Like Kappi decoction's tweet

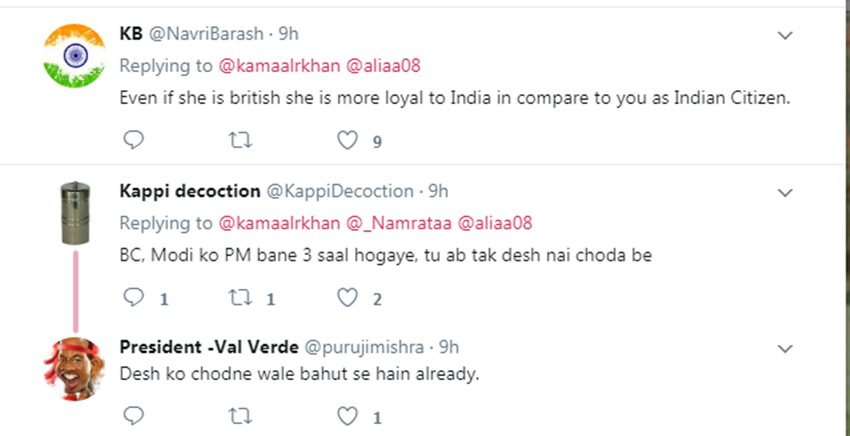click(x=347, y=297)
